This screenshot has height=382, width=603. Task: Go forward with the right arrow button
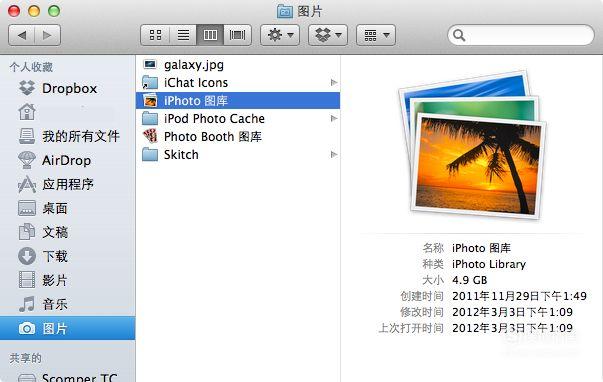coord(48,35)
